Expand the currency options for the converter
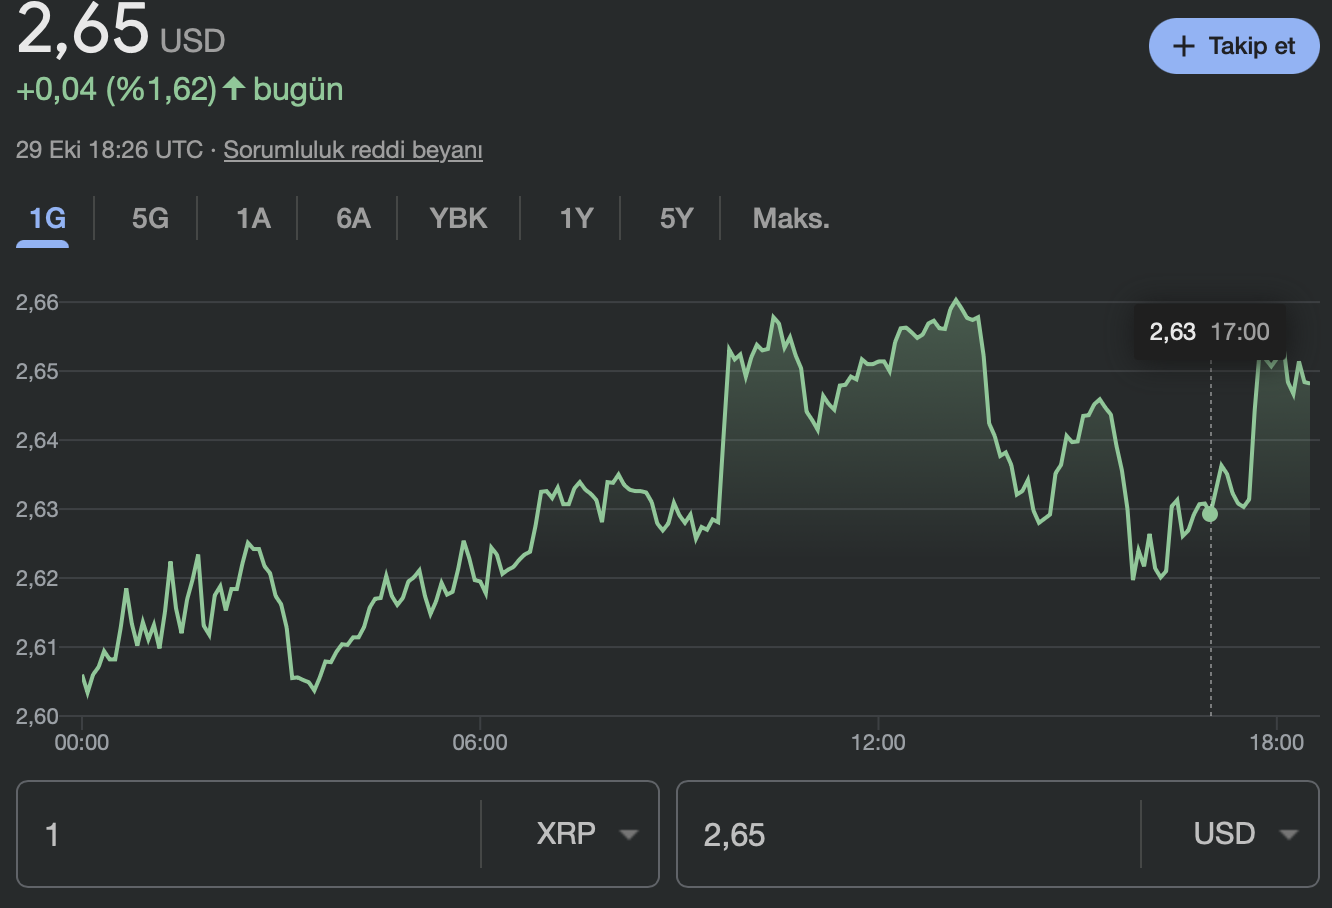 pyautogui.click(x=1290, y=833)
